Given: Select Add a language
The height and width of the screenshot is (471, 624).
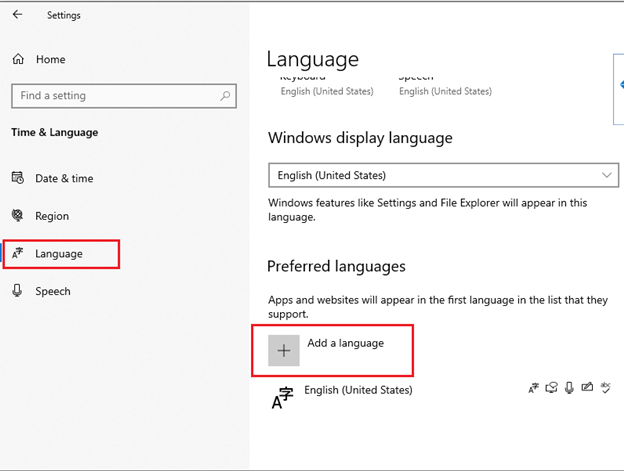Looking at the screenshot, I should (345, 343).
